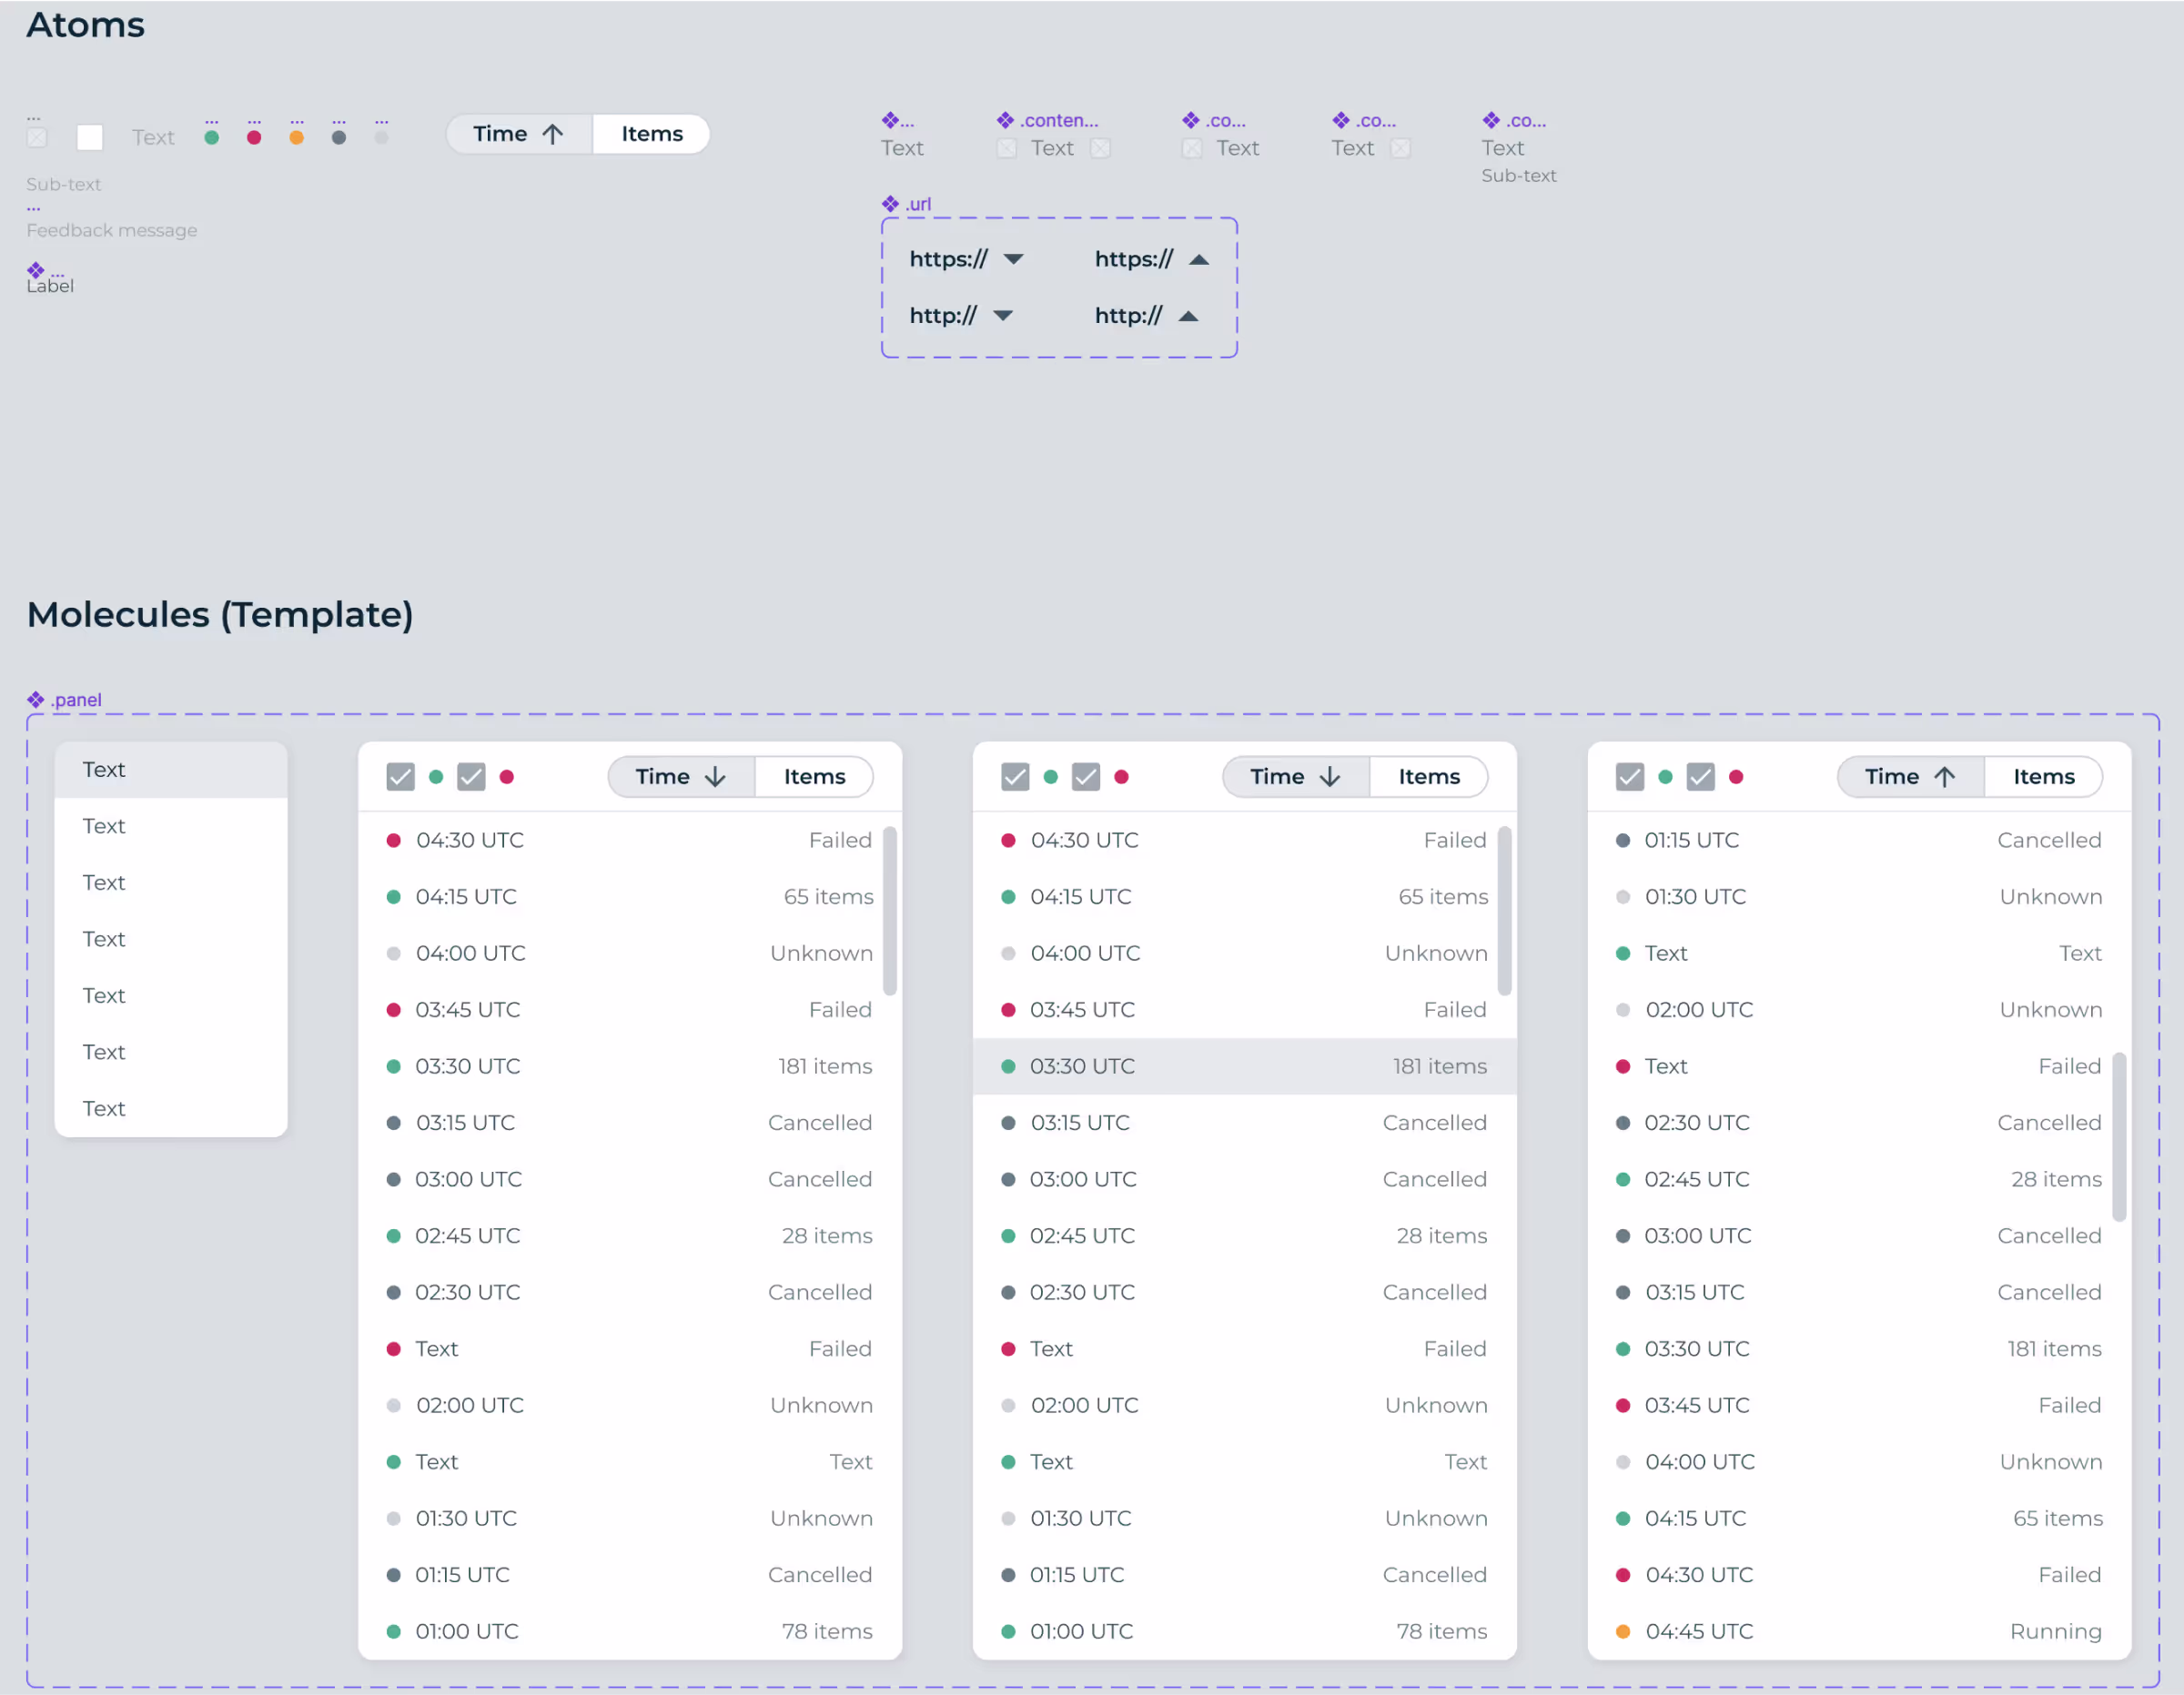Click the gray status dot color swatch
Image resolution: width=2184 pixels, height=1695 pixels.
click(x=339, y=138)
